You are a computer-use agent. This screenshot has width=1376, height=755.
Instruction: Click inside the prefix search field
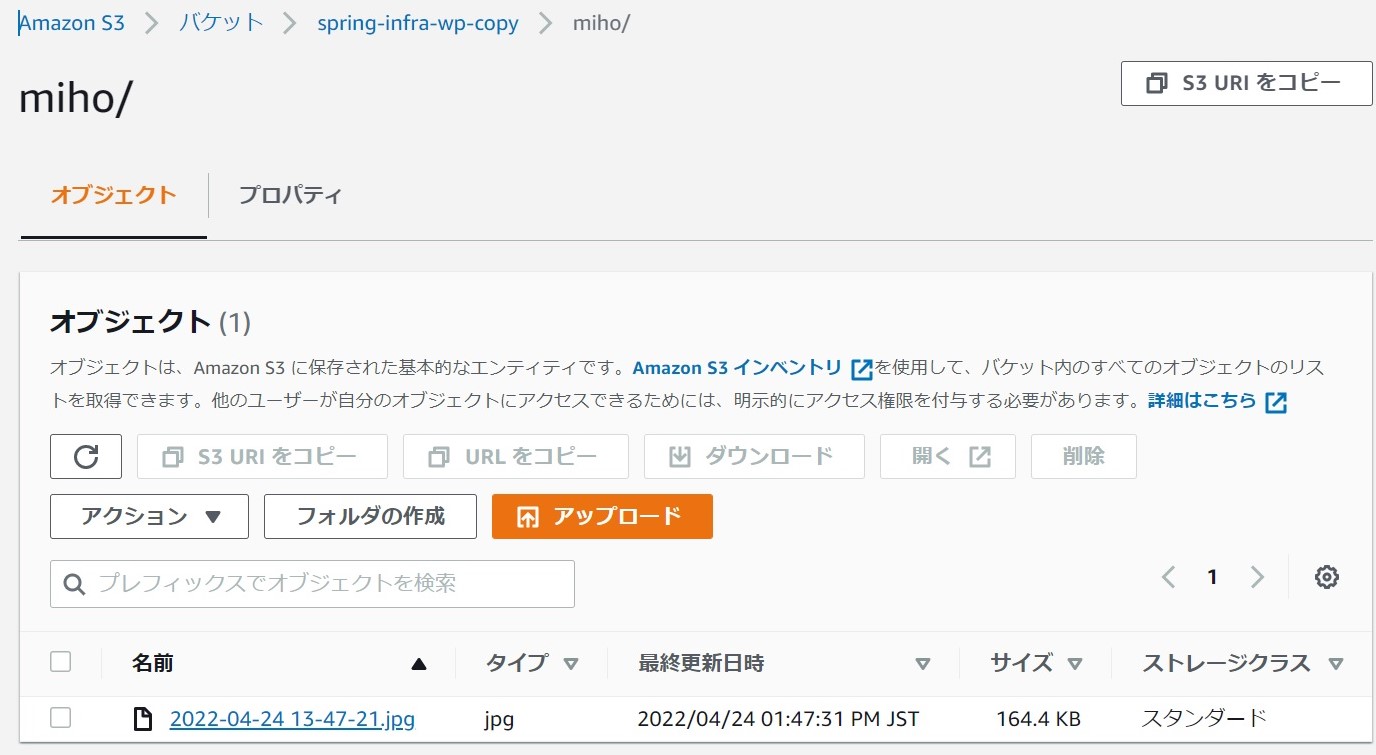click(x=300, y=583)
